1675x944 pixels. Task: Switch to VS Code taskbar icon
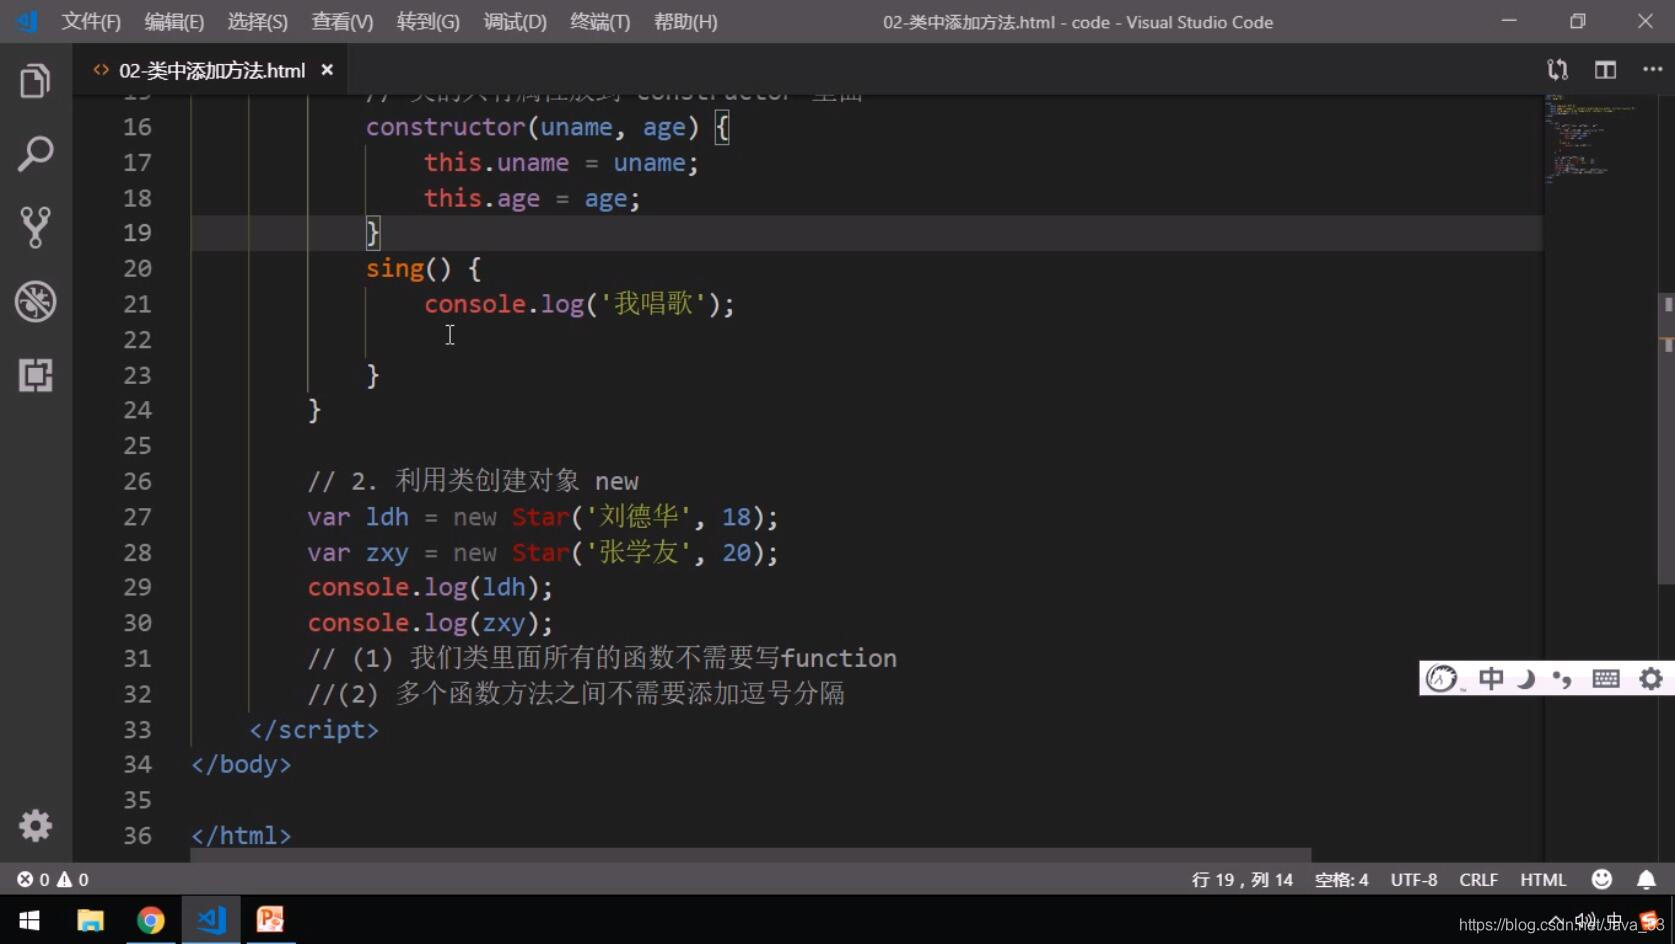coord(211,919)
